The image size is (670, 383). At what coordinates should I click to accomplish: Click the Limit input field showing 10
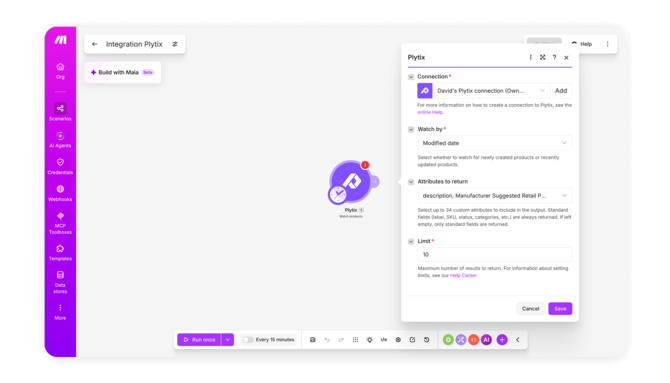pos(495,254)
